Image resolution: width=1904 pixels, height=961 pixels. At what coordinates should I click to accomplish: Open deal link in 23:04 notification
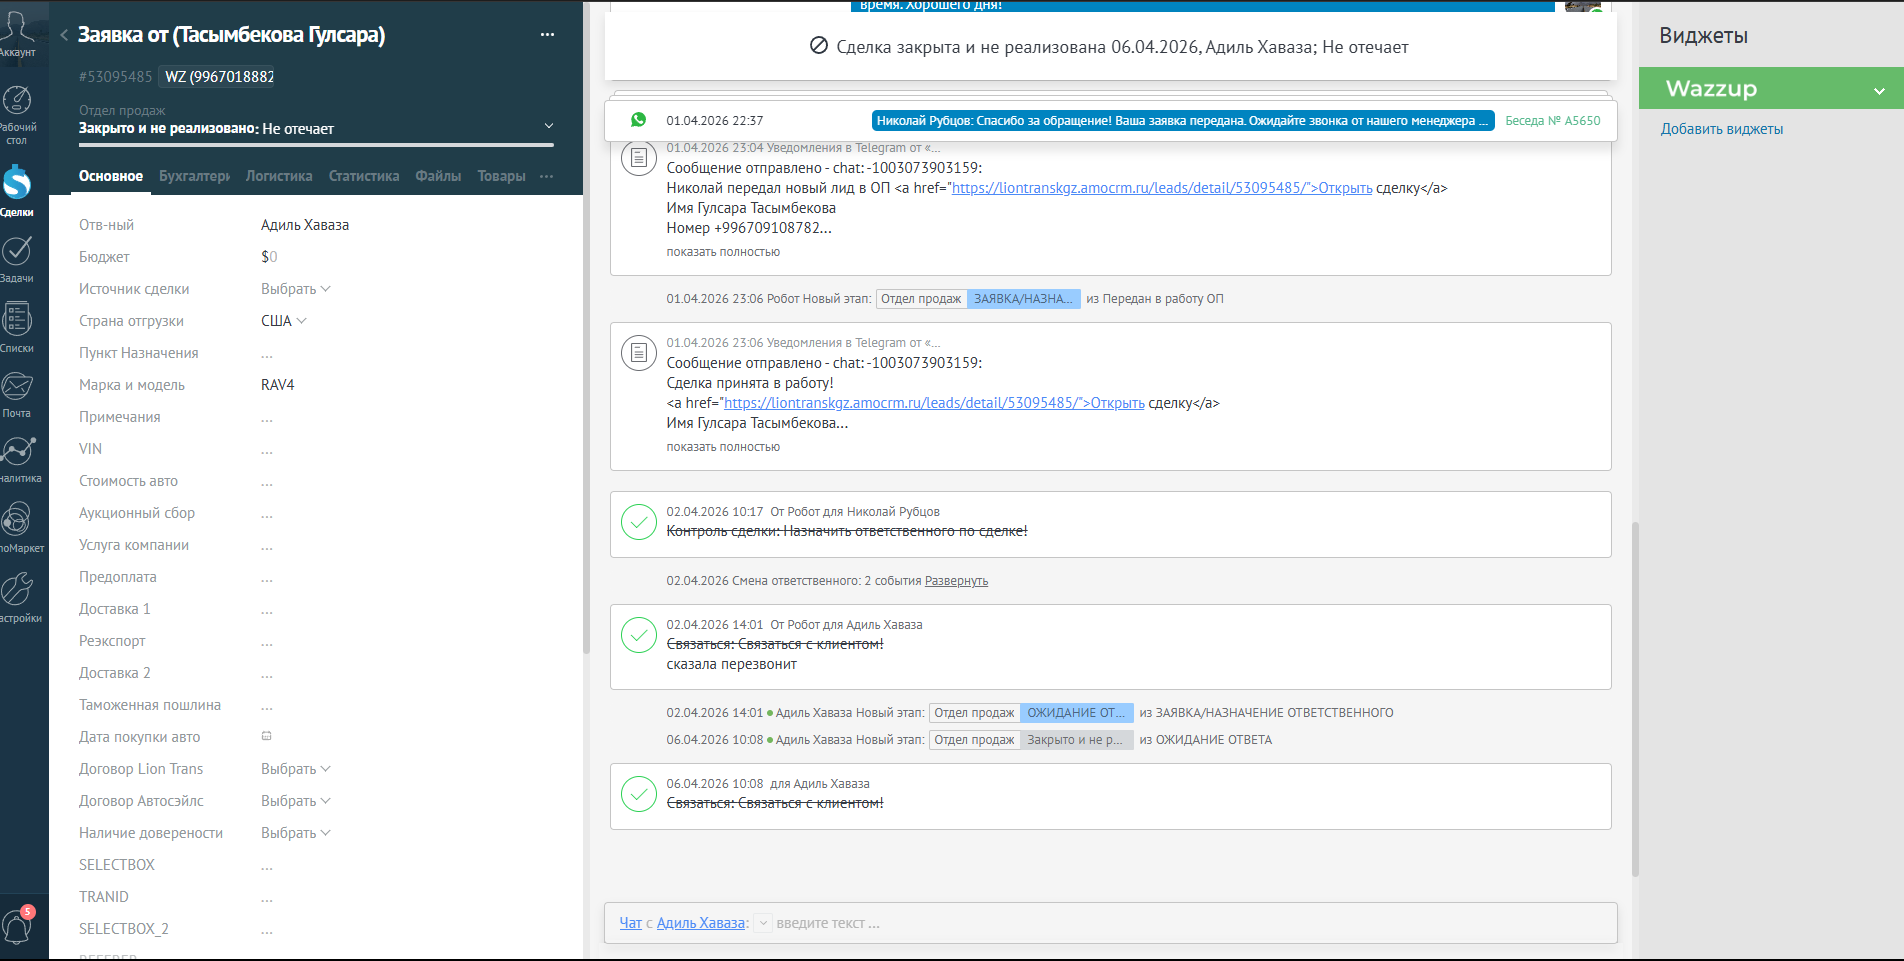(1162, 188)
